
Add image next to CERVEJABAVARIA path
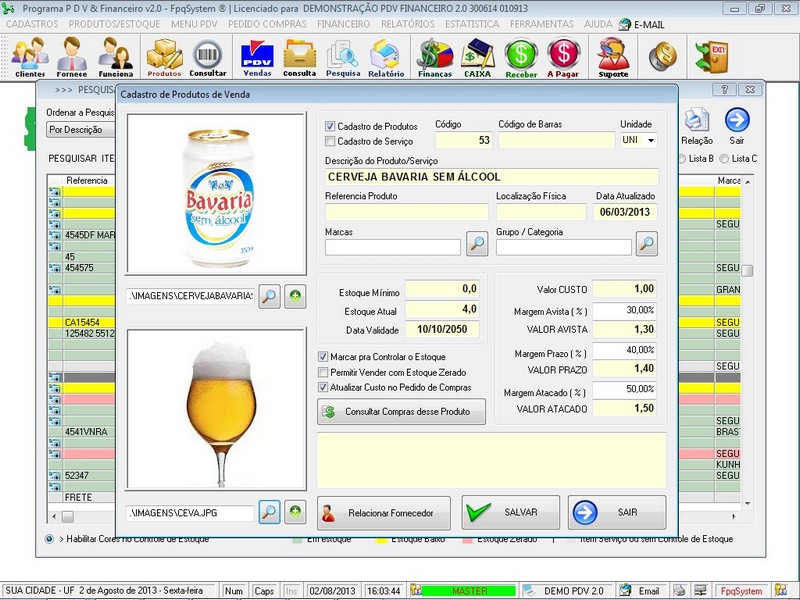point(295,296)
